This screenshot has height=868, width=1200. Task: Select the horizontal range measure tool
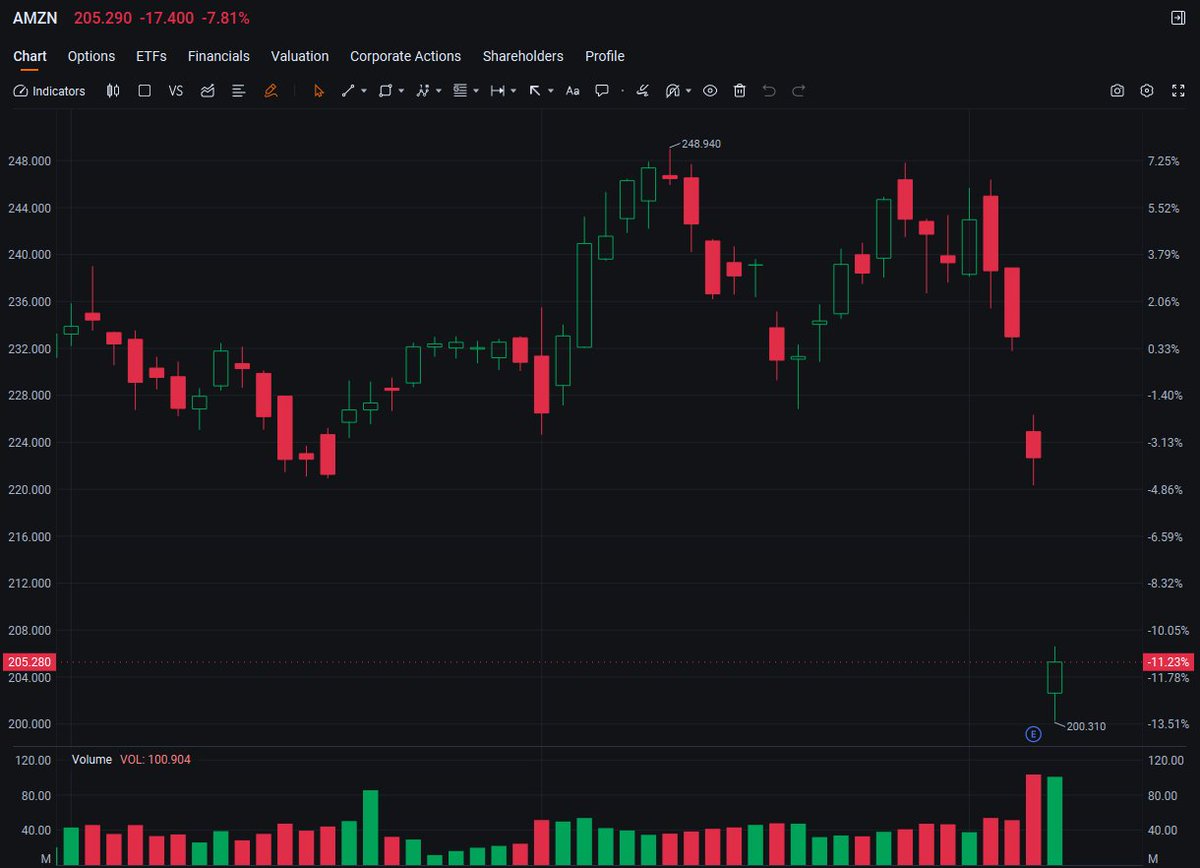497,91
